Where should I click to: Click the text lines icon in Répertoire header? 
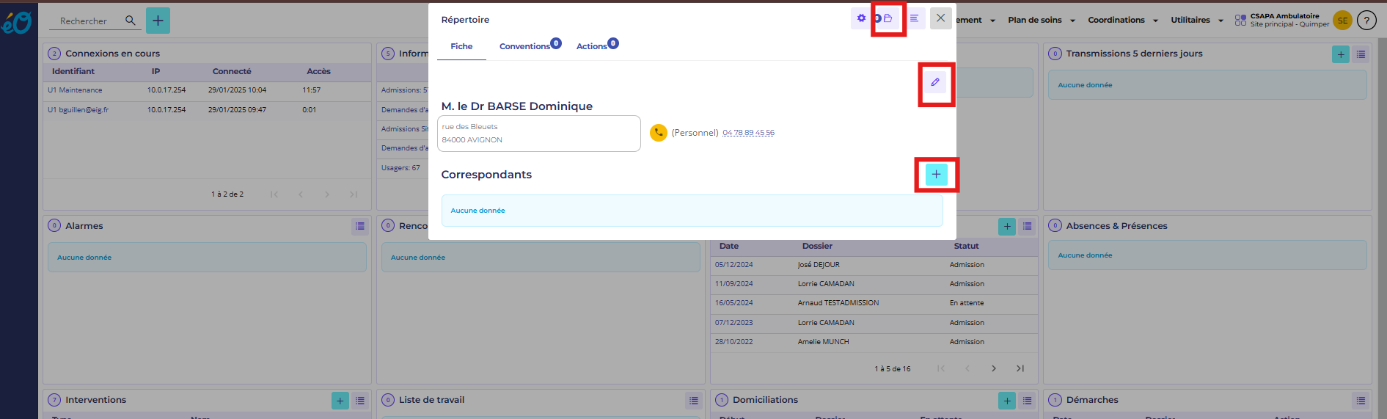click(914, 19)
